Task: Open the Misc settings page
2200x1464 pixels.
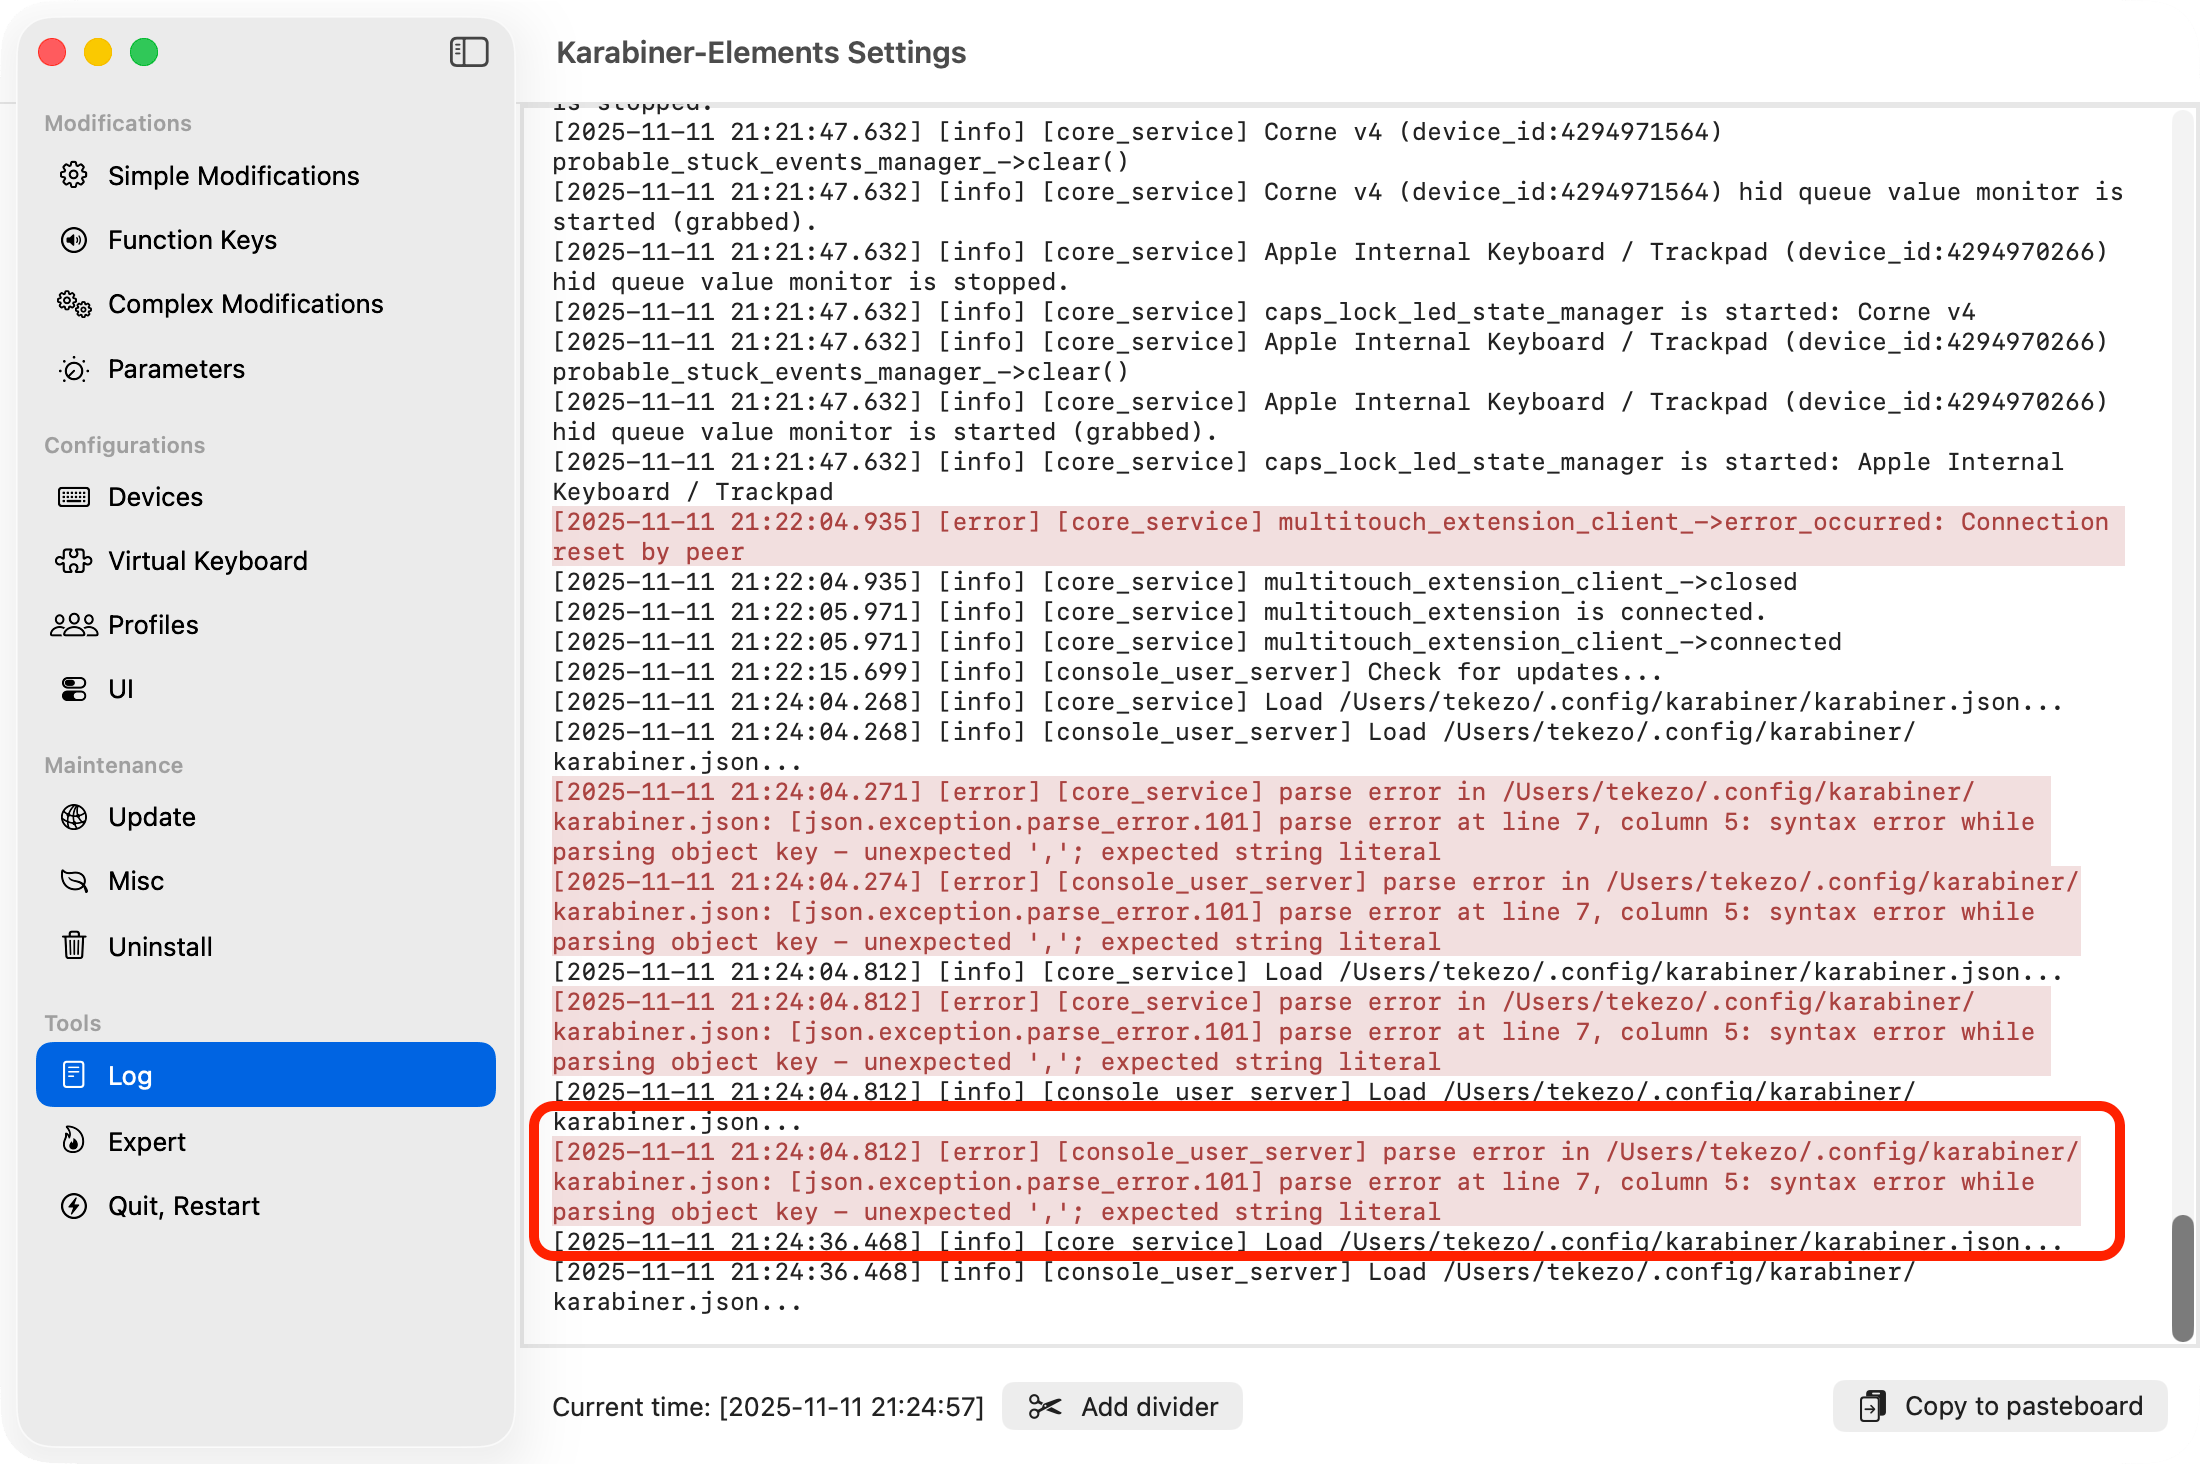Action: (136, 881)
